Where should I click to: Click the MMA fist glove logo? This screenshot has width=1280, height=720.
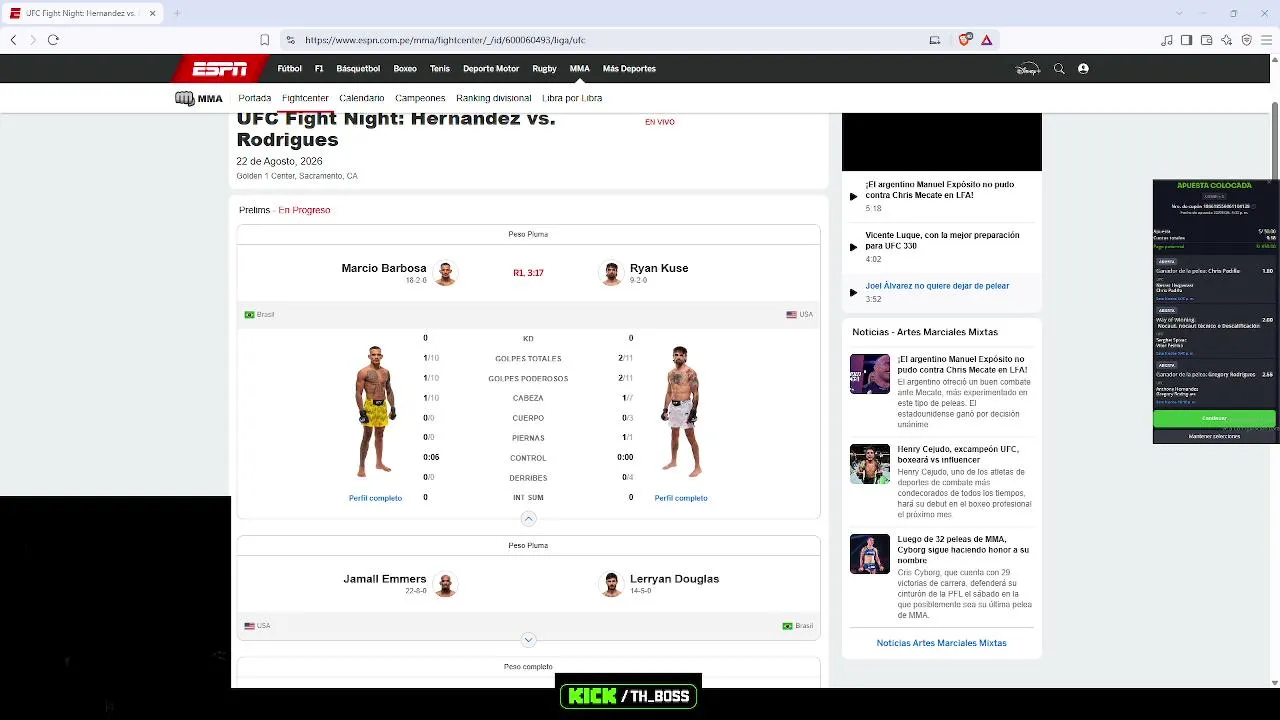[184, 98]
